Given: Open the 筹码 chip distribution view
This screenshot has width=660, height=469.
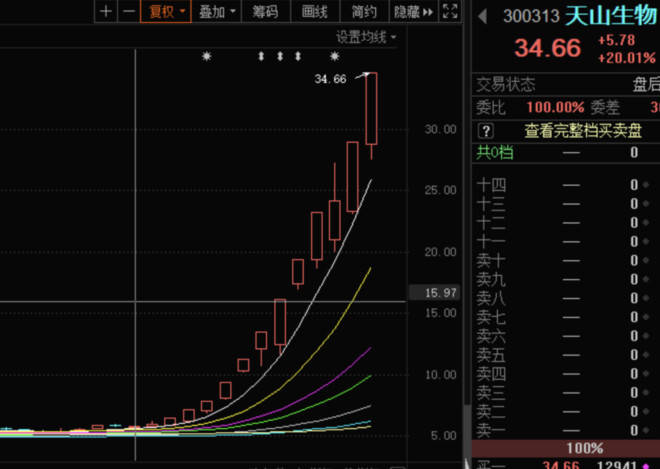Looking at the screenshot, I should (264, 12).
